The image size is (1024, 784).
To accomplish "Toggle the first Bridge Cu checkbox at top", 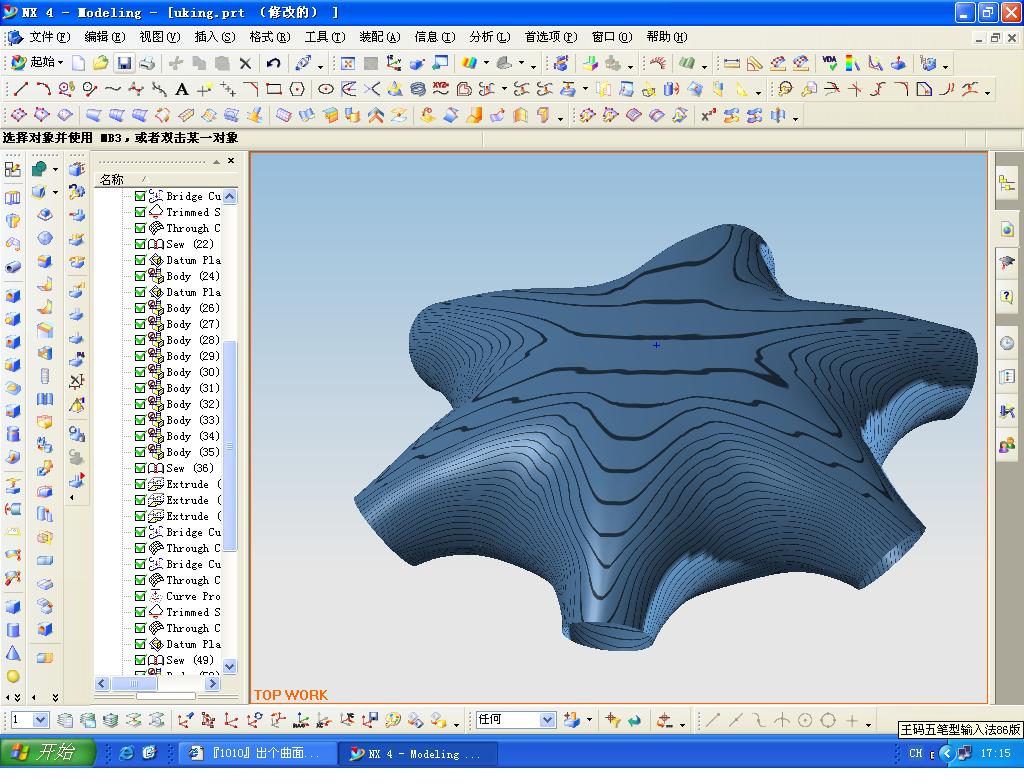I will click(x=140, y=196).
